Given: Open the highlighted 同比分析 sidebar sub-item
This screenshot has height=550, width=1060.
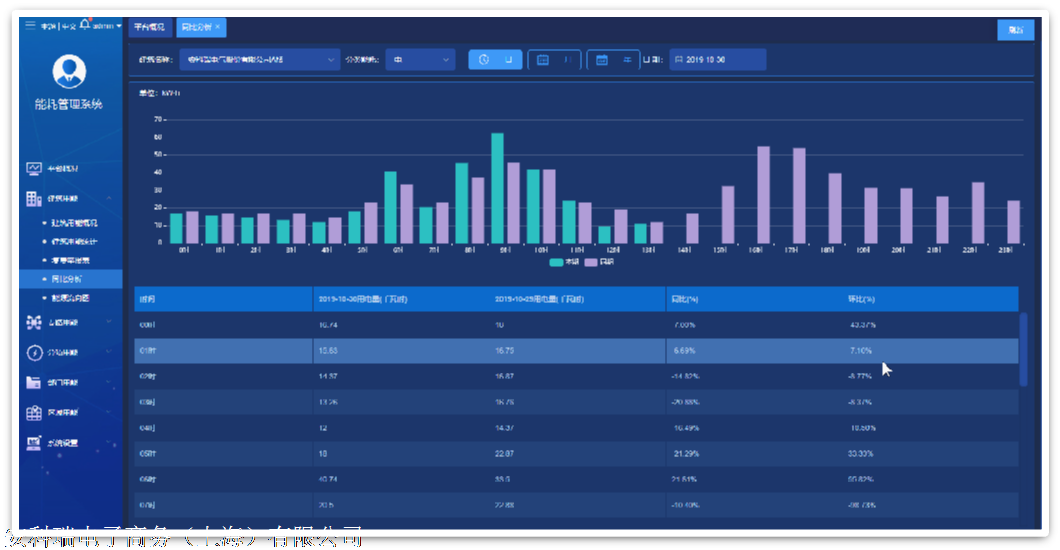Looking at the screenshot, I should tap(71, 278).
